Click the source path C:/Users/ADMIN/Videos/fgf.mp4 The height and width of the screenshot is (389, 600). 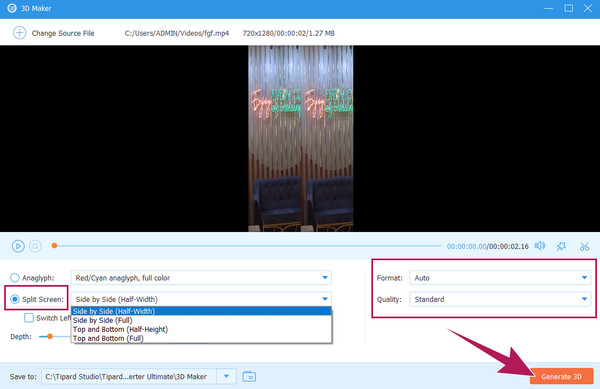[177, 33]
